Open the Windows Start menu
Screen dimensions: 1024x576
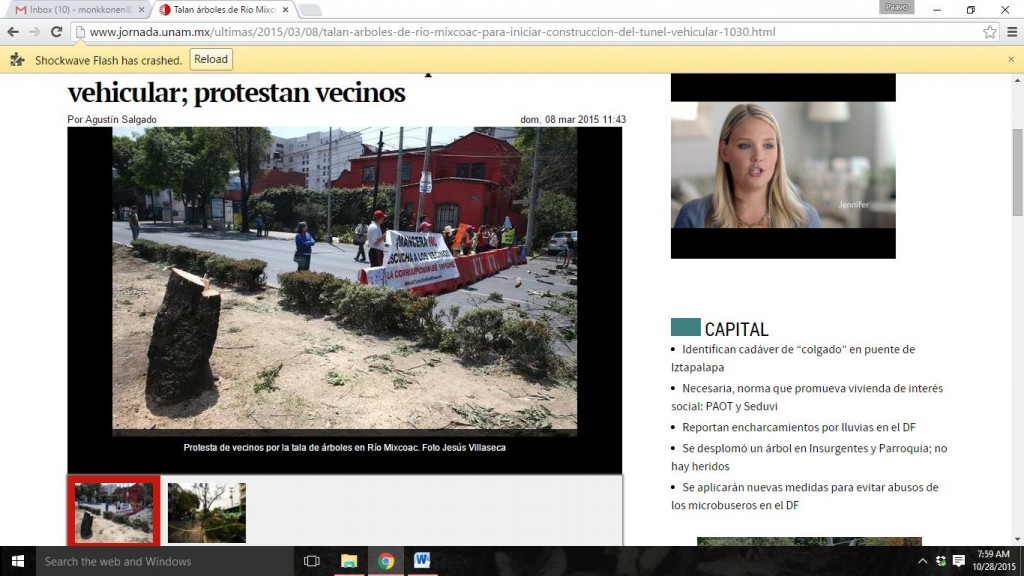(x=17, y=561)
